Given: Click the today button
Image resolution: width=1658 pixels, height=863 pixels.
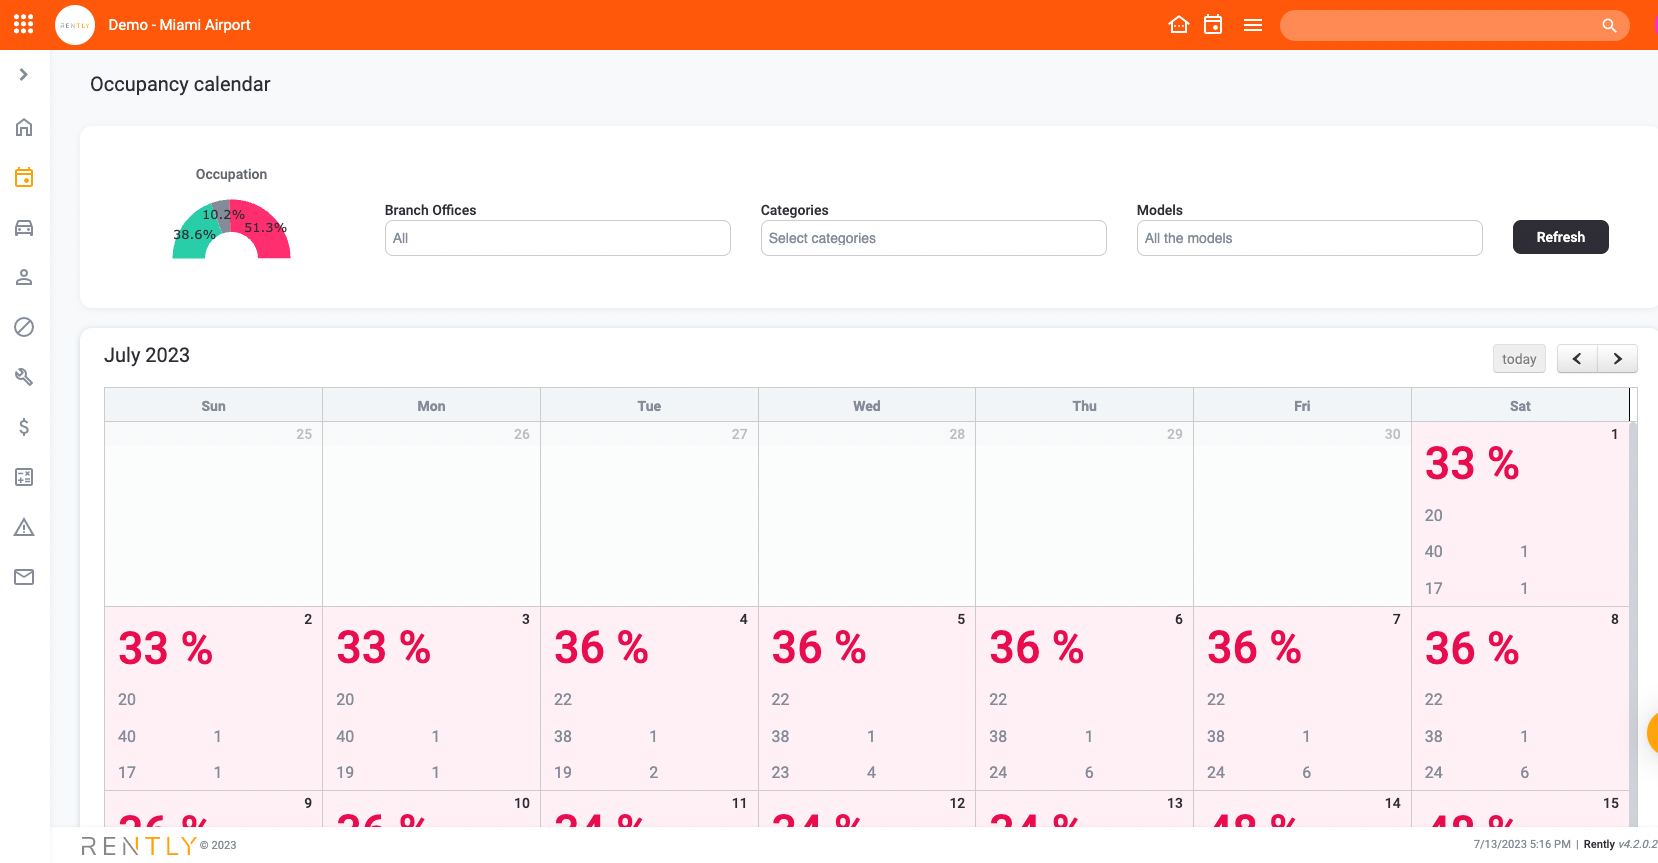Looking at the screenshot, I should click(1519, 359).
